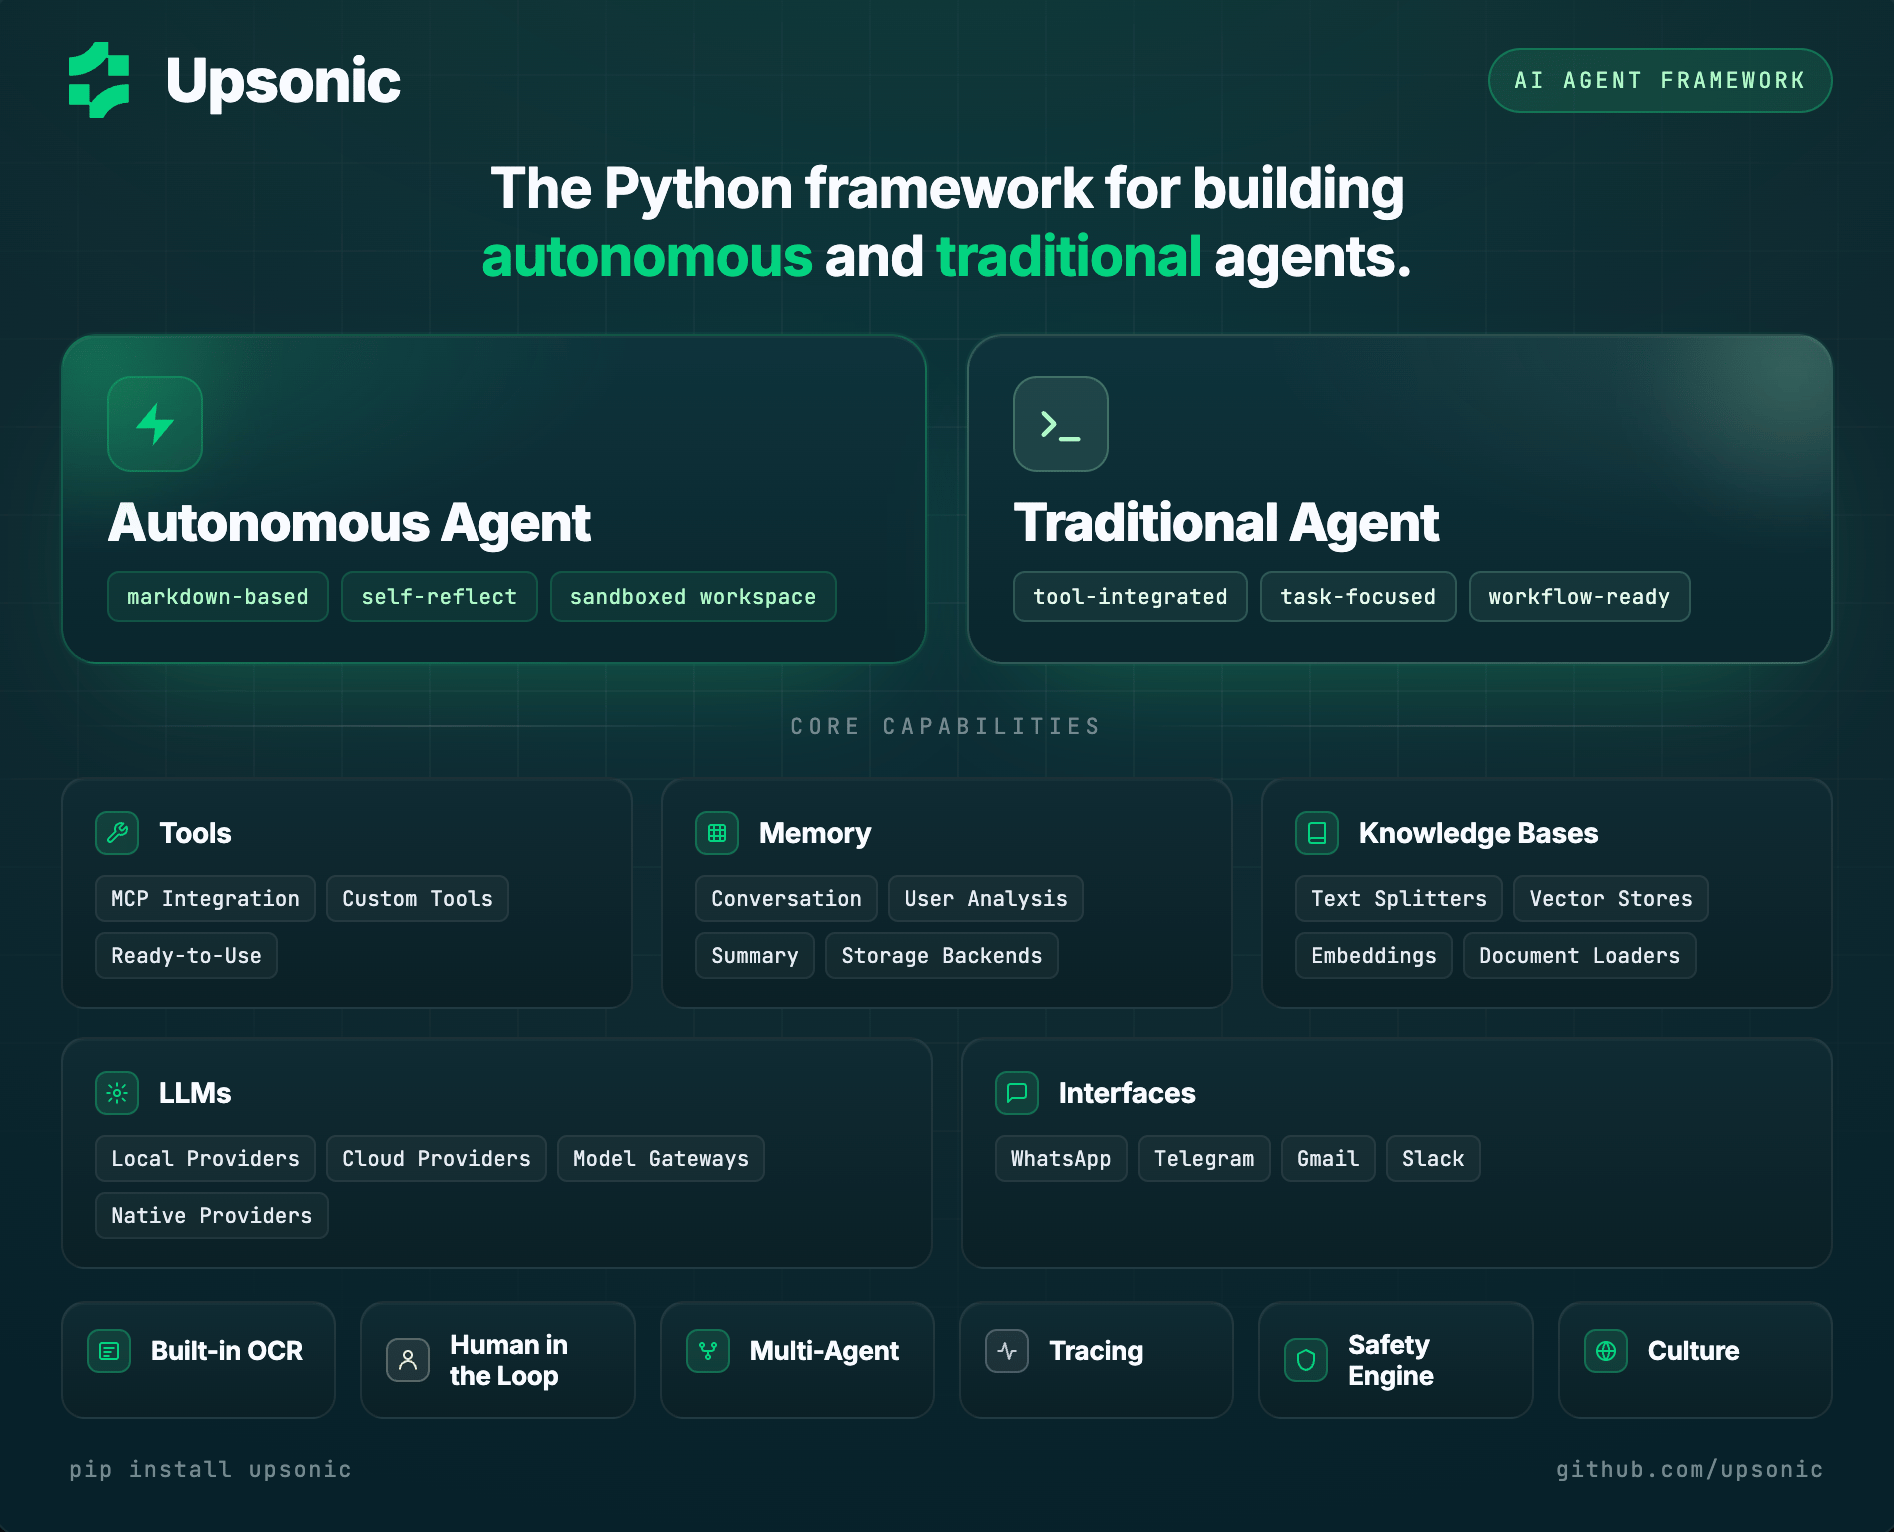Click the tool-integrated tag
This screenshot has width=1894, height=1532.
pyautogui.click(x=1130, y=597)
